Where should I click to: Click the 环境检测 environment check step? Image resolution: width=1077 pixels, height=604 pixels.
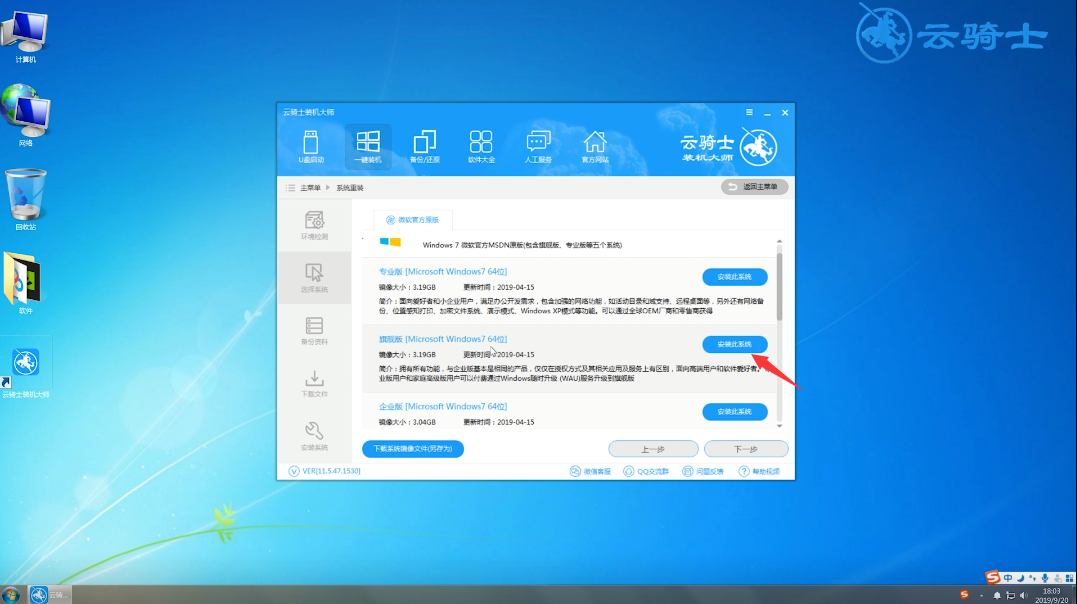tap(314, 225)
